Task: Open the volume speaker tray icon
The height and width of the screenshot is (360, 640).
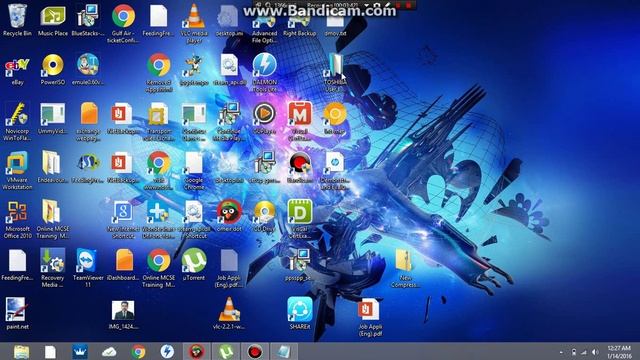Action: pos(595,352)
